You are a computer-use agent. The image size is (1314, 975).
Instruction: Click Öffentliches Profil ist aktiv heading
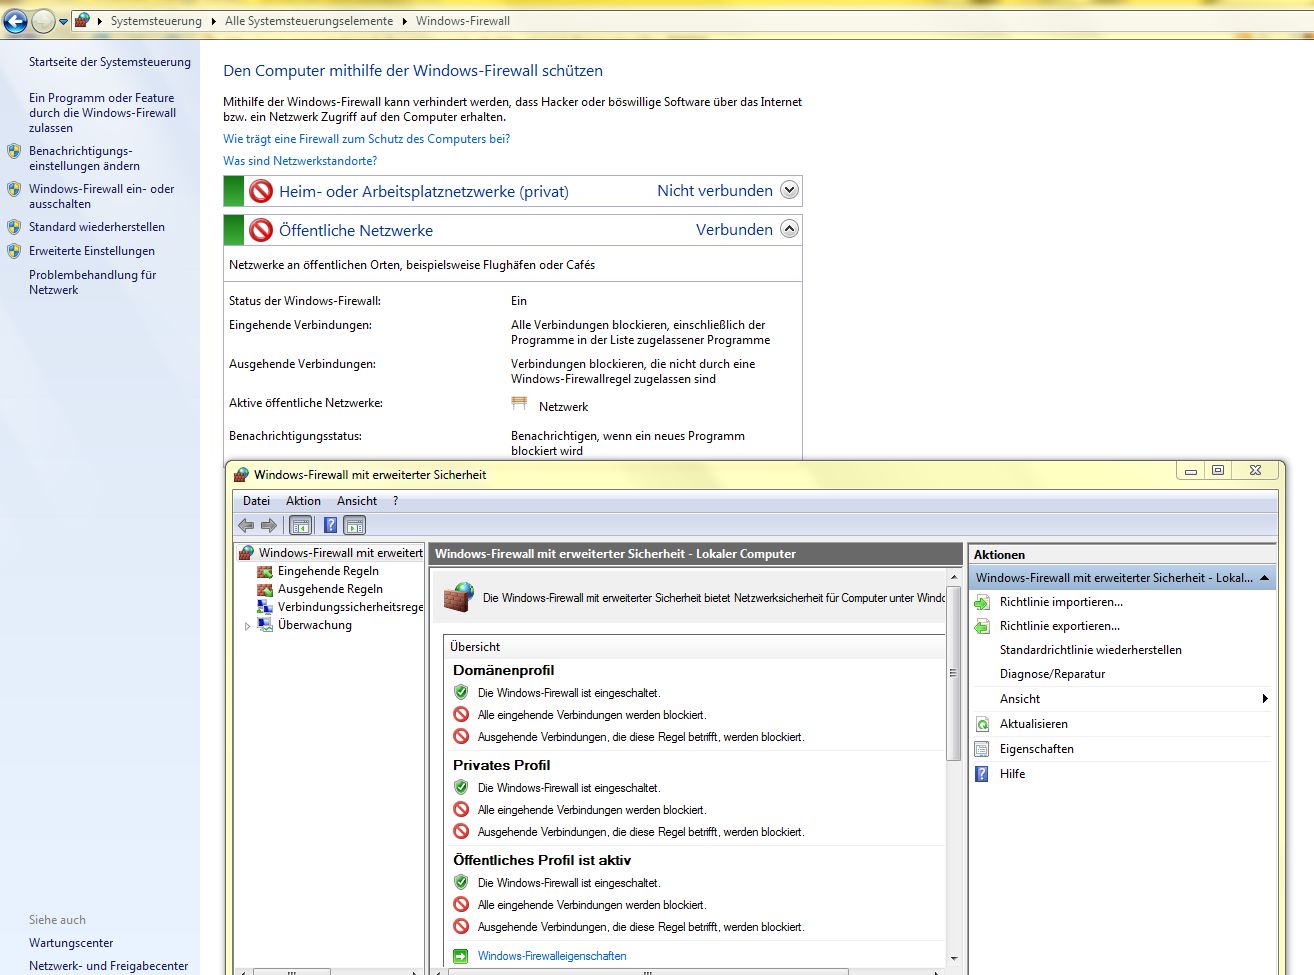point(542,860)
